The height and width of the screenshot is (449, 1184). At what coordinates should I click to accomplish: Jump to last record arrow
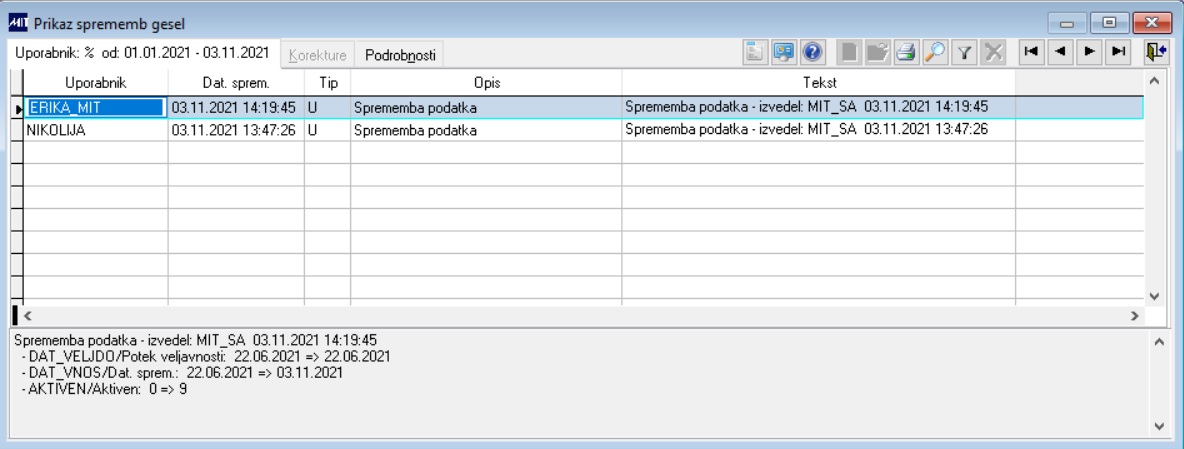(1118, 51)
